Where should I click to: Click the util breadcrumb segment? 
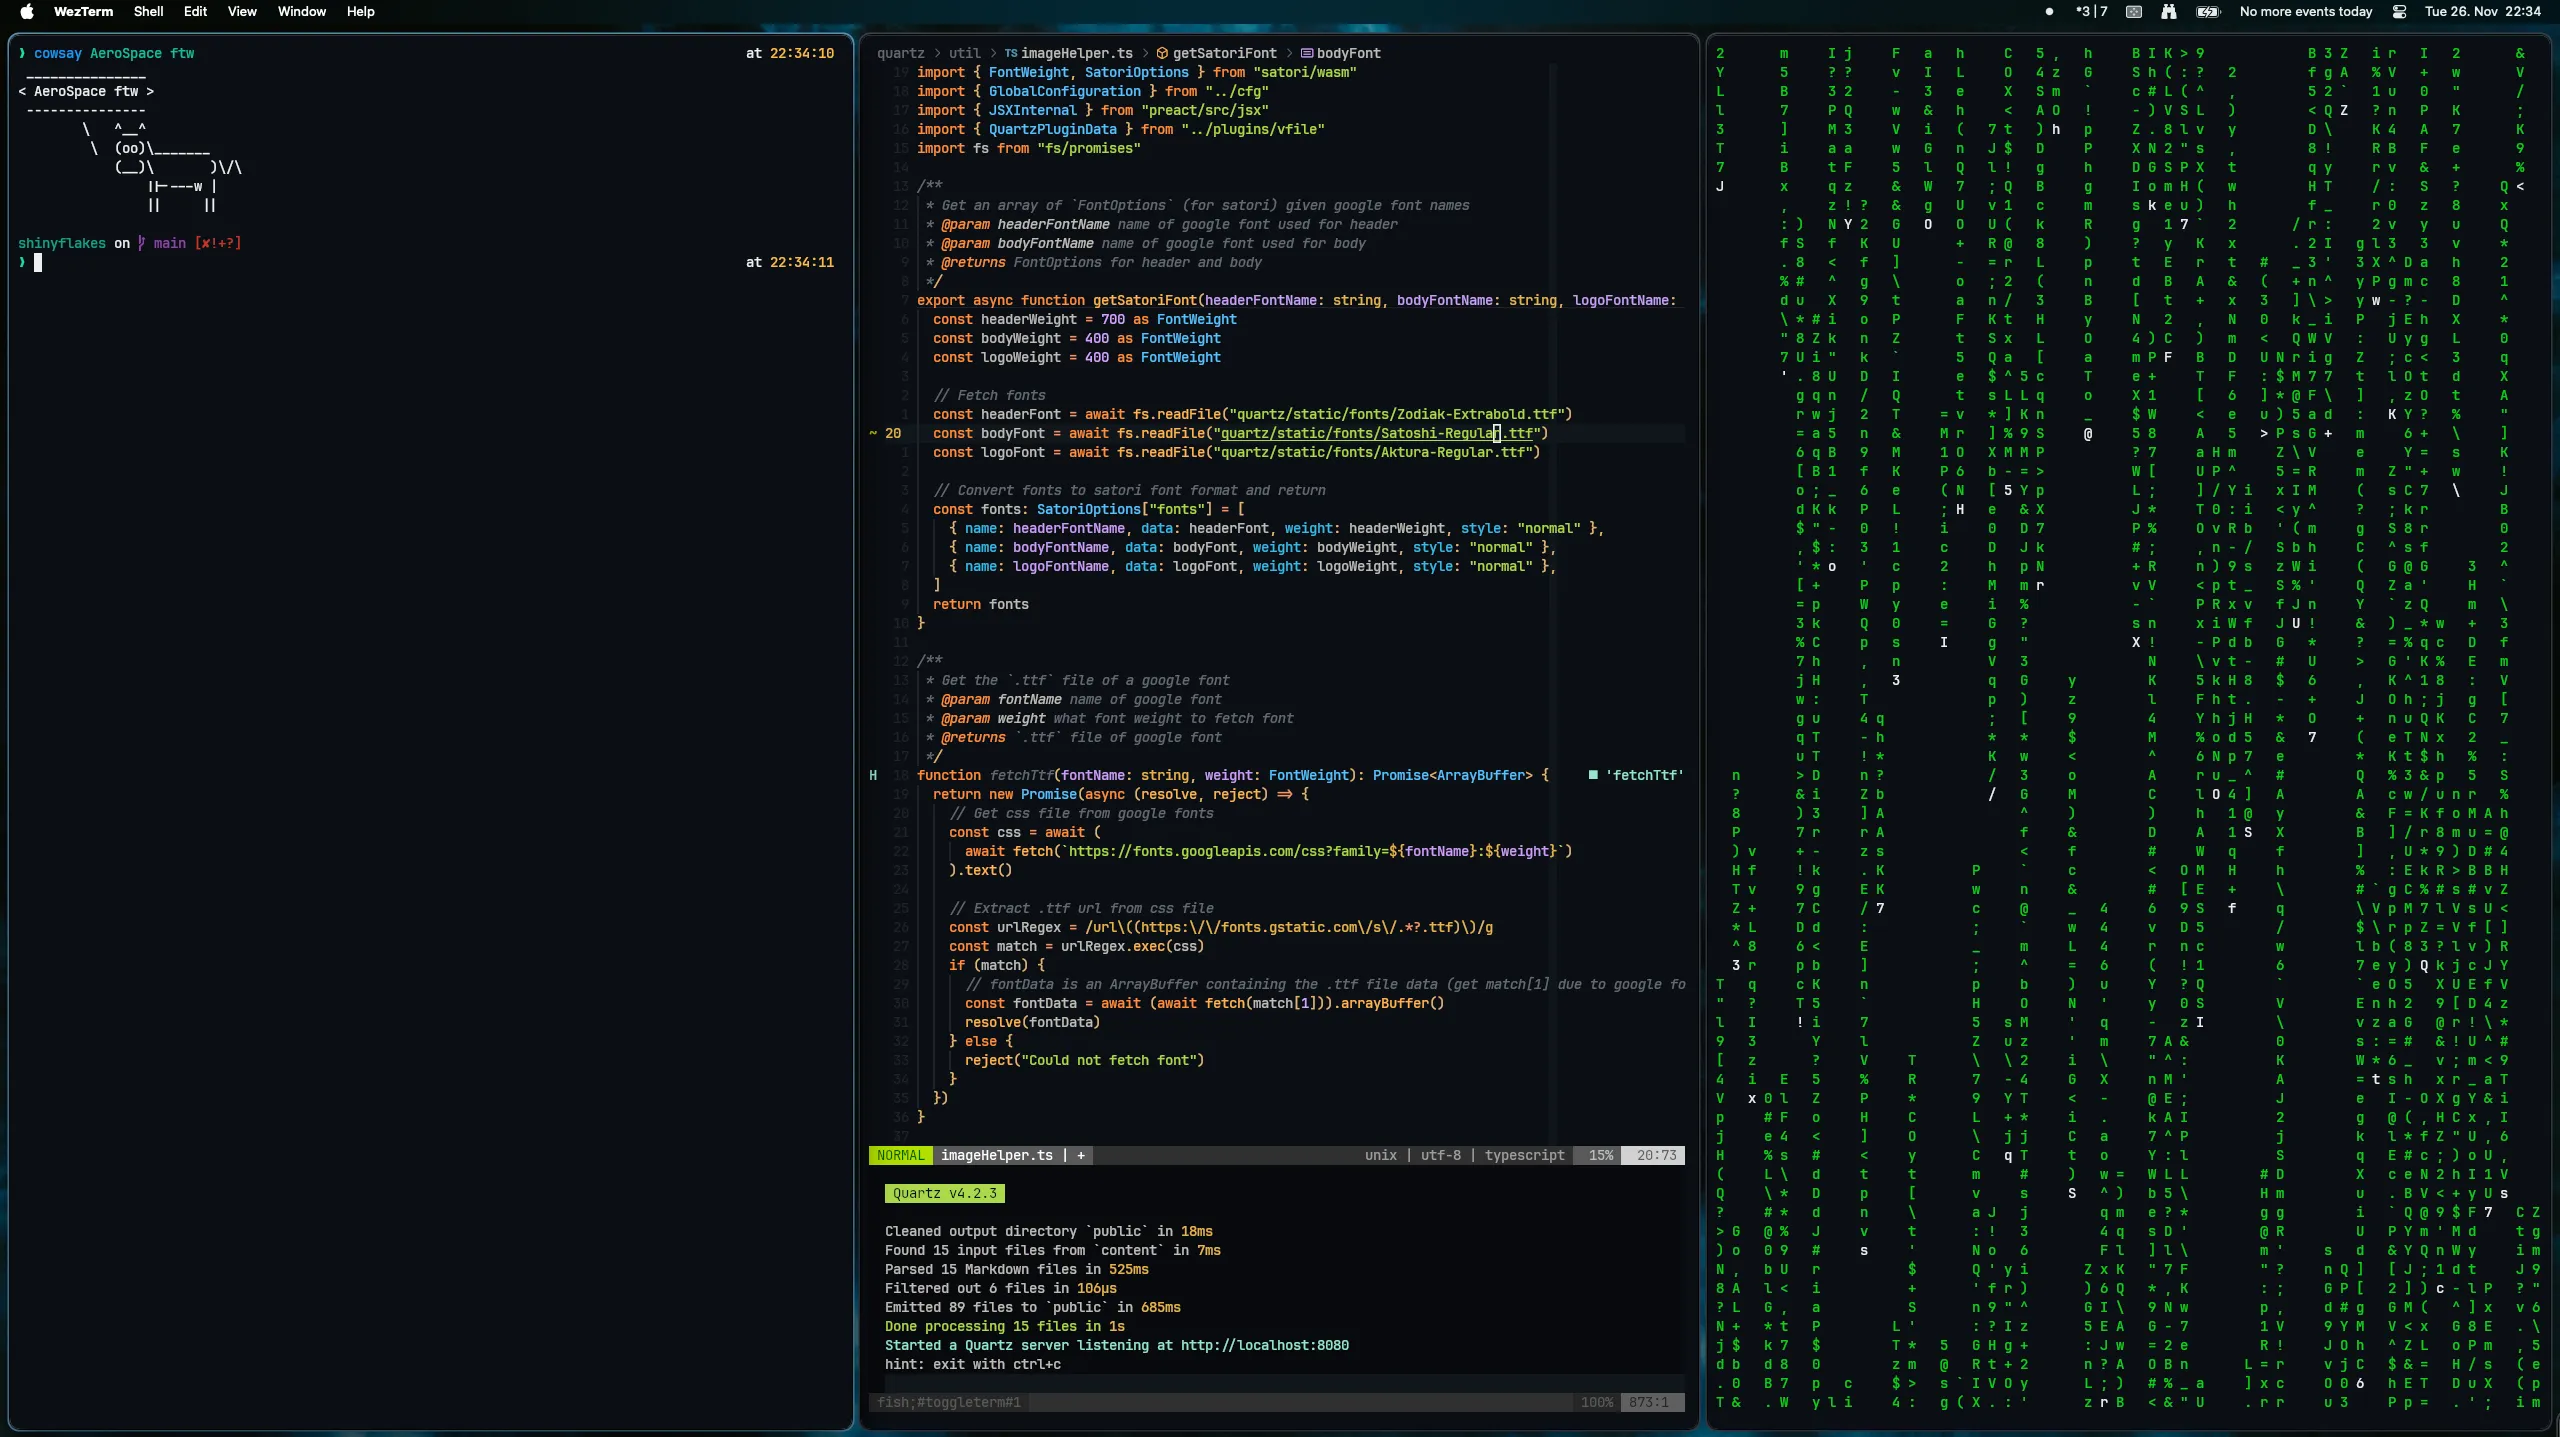964,54
